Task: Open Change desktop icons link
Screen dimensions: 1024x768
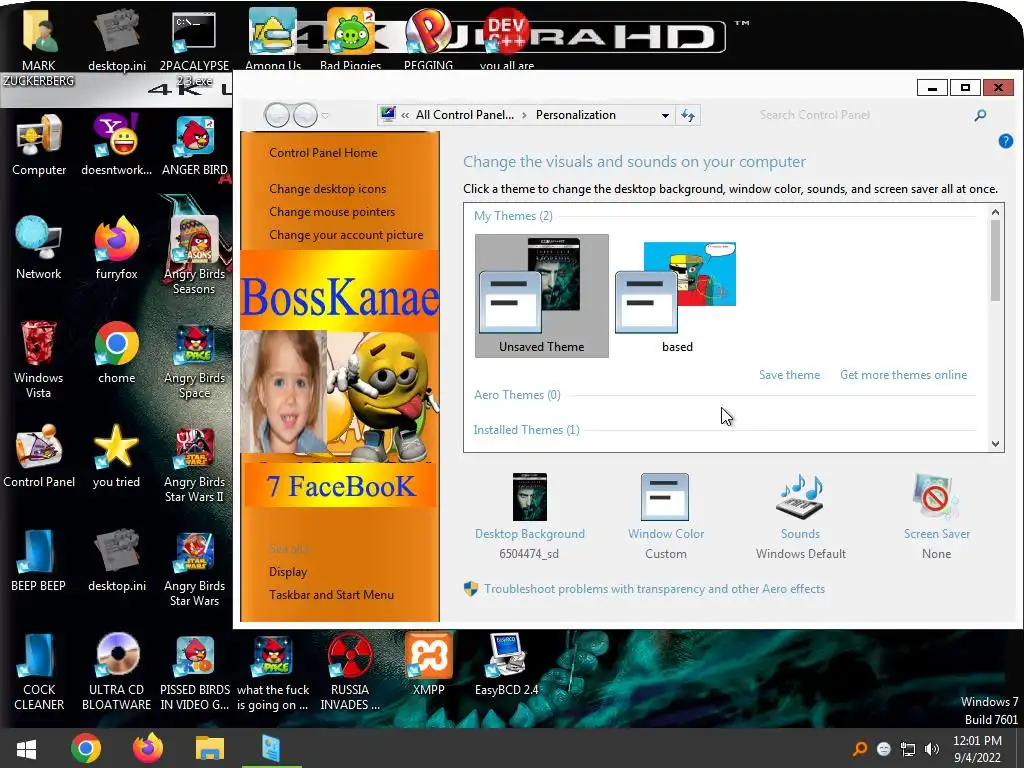Action: (327, 189)
